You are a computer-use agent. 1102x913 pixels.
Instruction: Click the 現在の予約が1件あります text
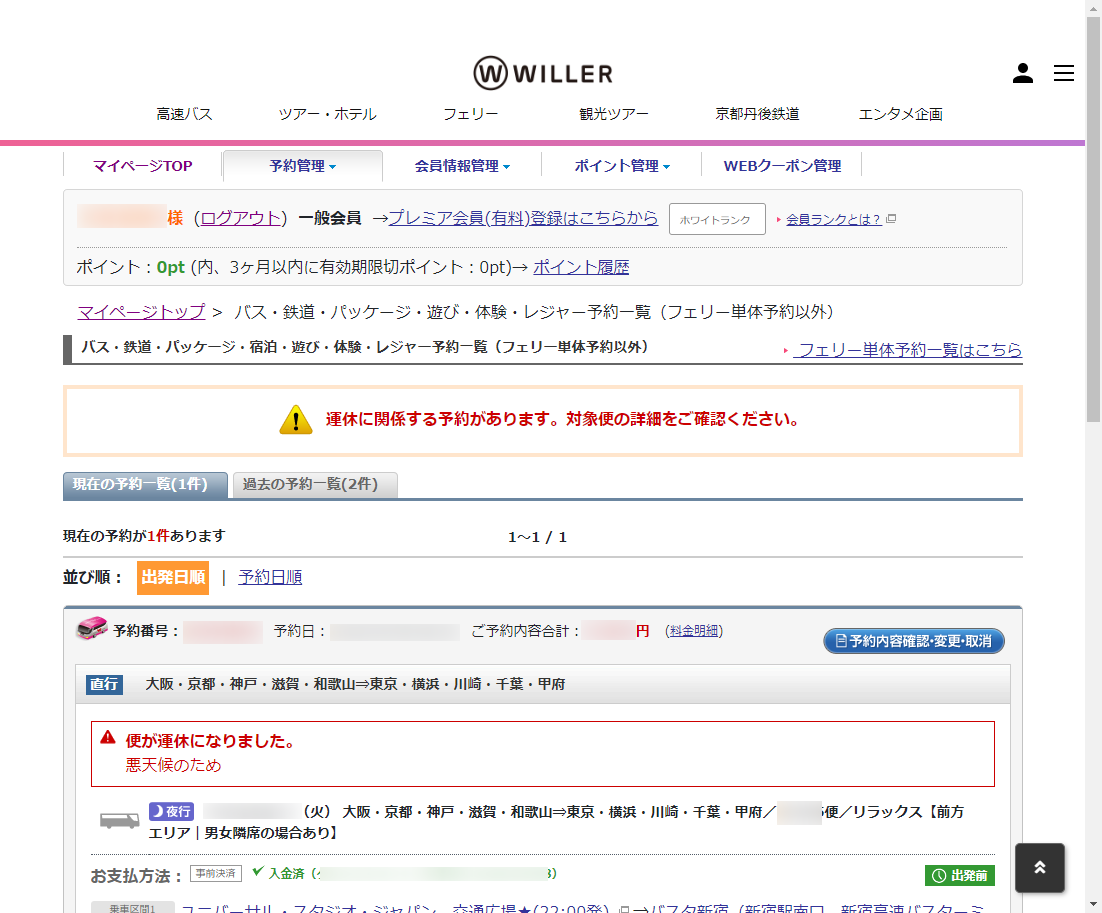pos(144,536)
